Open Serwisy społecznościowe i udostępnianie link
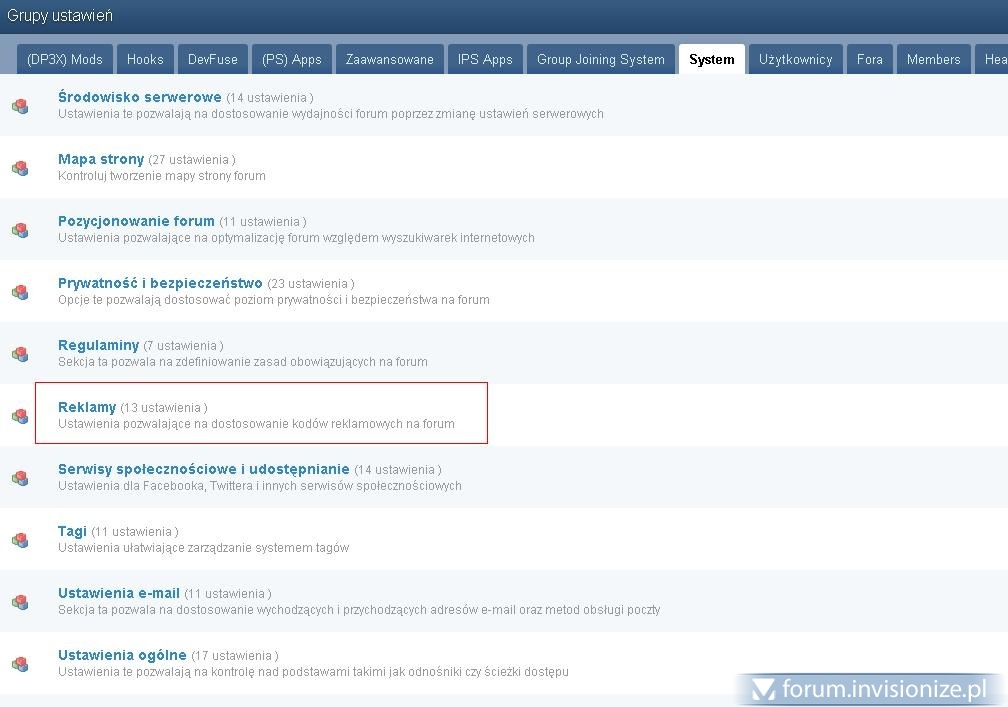This screenshot has width=1008, height=707. 204,469
